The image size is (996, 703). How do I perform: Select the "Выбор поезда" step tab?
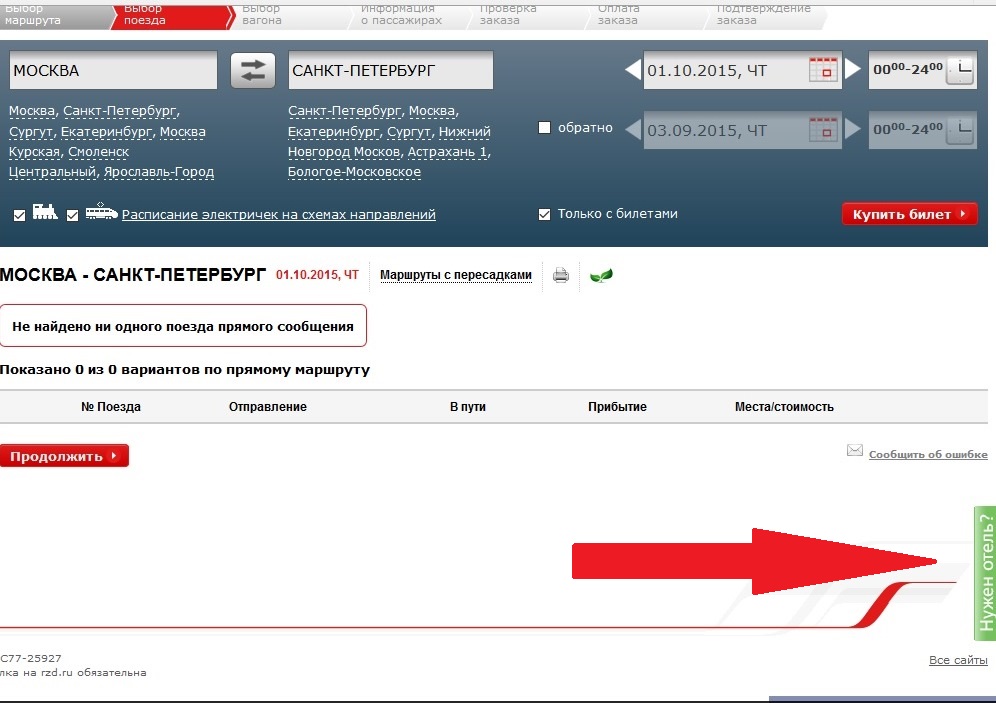tap(150, 14)
